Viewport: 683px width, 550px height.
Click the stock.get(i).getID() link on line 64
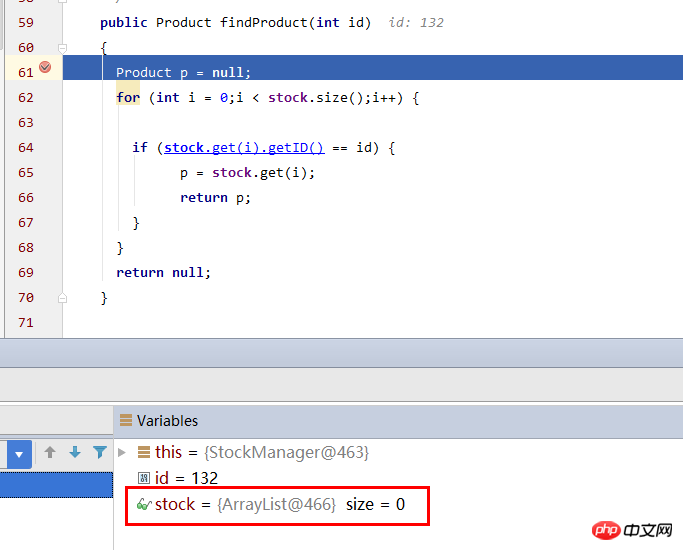[x=244, y=148]
